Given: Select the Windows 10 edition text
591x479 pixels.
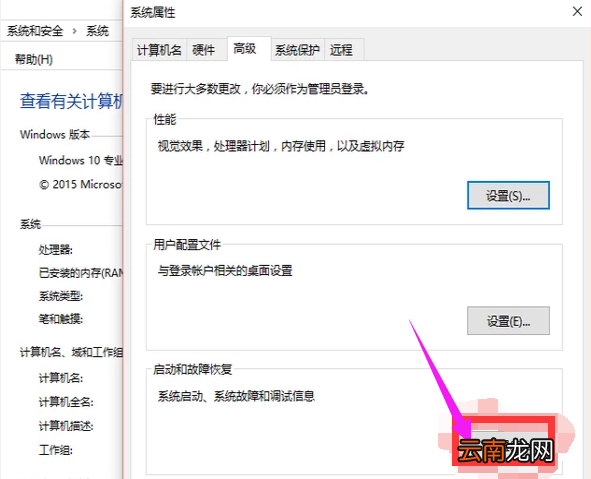Looking at the screenshot, I should 81,160.
